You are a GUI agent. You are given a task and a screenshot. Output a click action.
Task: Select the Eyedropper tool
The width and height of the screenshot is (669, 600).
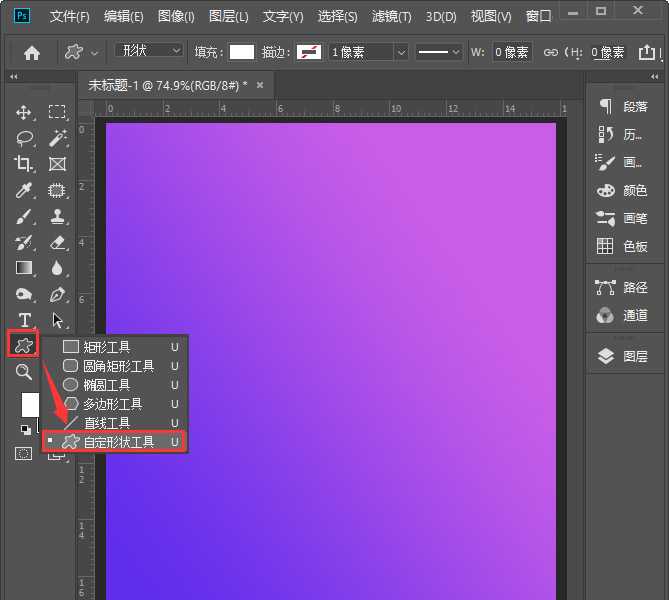point(24,190)
